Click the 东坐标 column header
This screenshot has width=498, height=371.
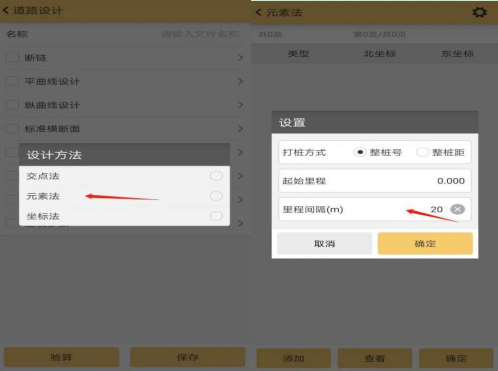click(x=457, y=53)
